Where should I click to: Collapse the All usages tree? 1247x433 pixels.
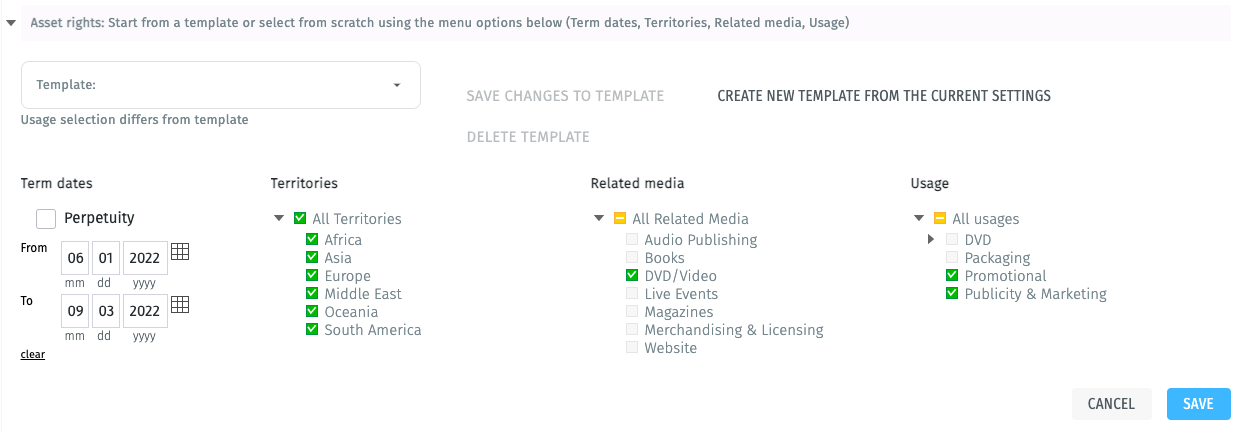[918, 218]
